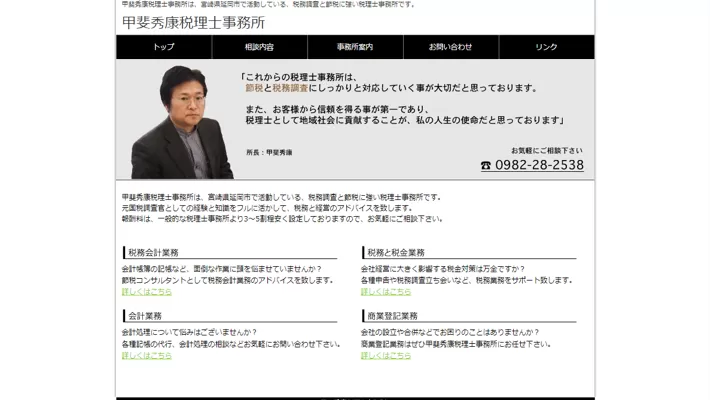710x400 pixels.
Task: Open the 事務所案内 navigation item
Action: click(x=355, y=47)
